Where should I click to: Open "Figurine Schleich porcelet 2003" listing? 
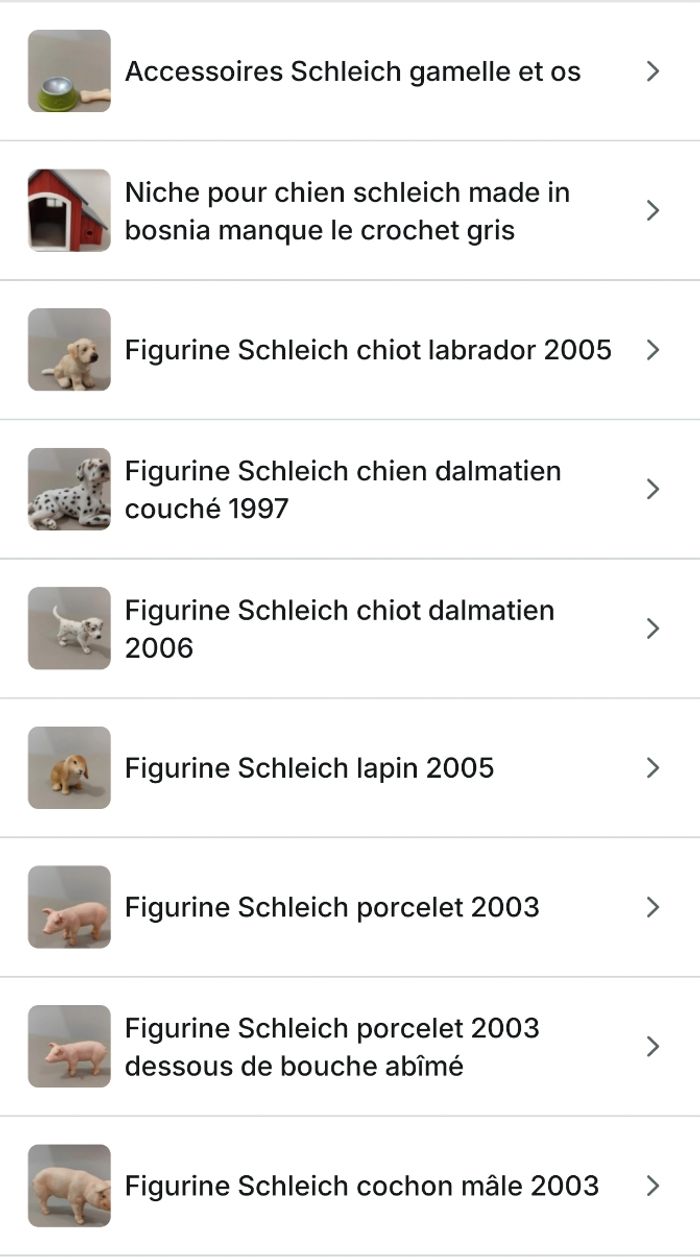(x=332, y=907)
